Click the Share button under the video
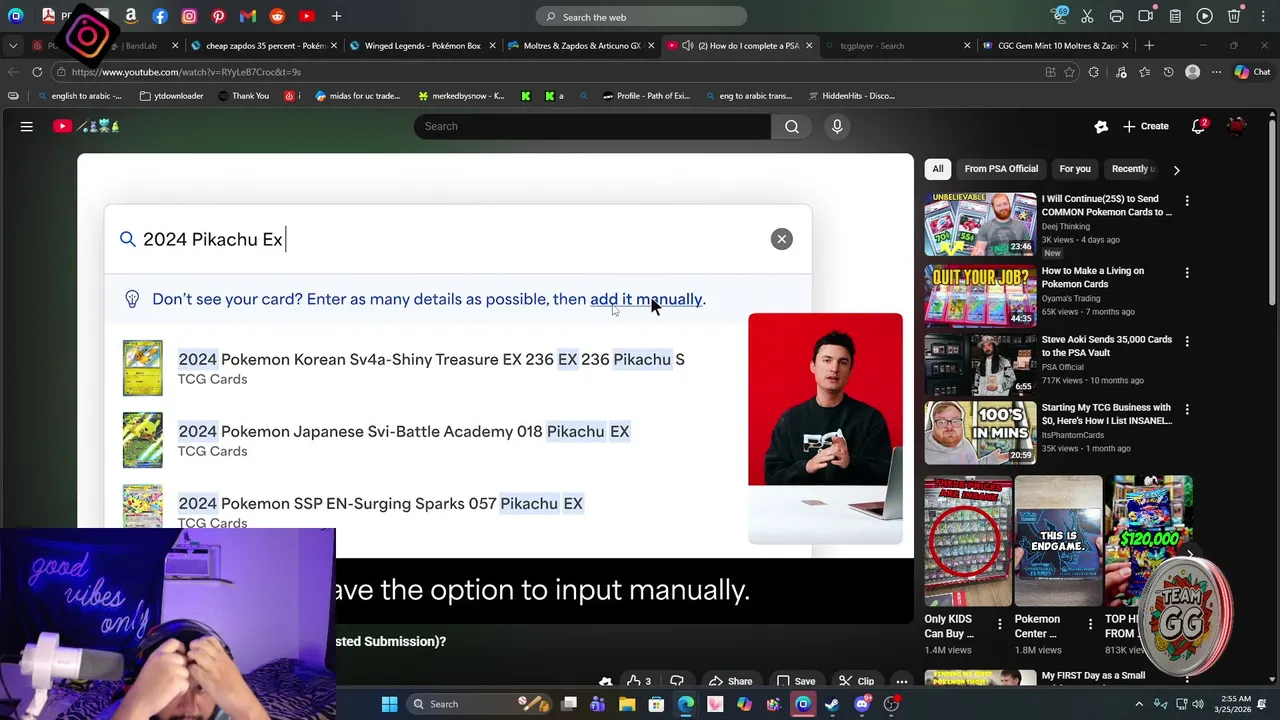This screenshot has width=1280, height=720. 730,681
